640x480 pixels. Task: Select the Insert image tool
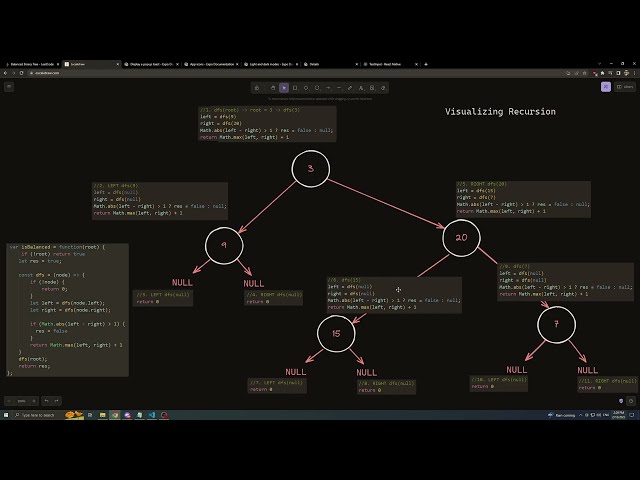(372, 88)
